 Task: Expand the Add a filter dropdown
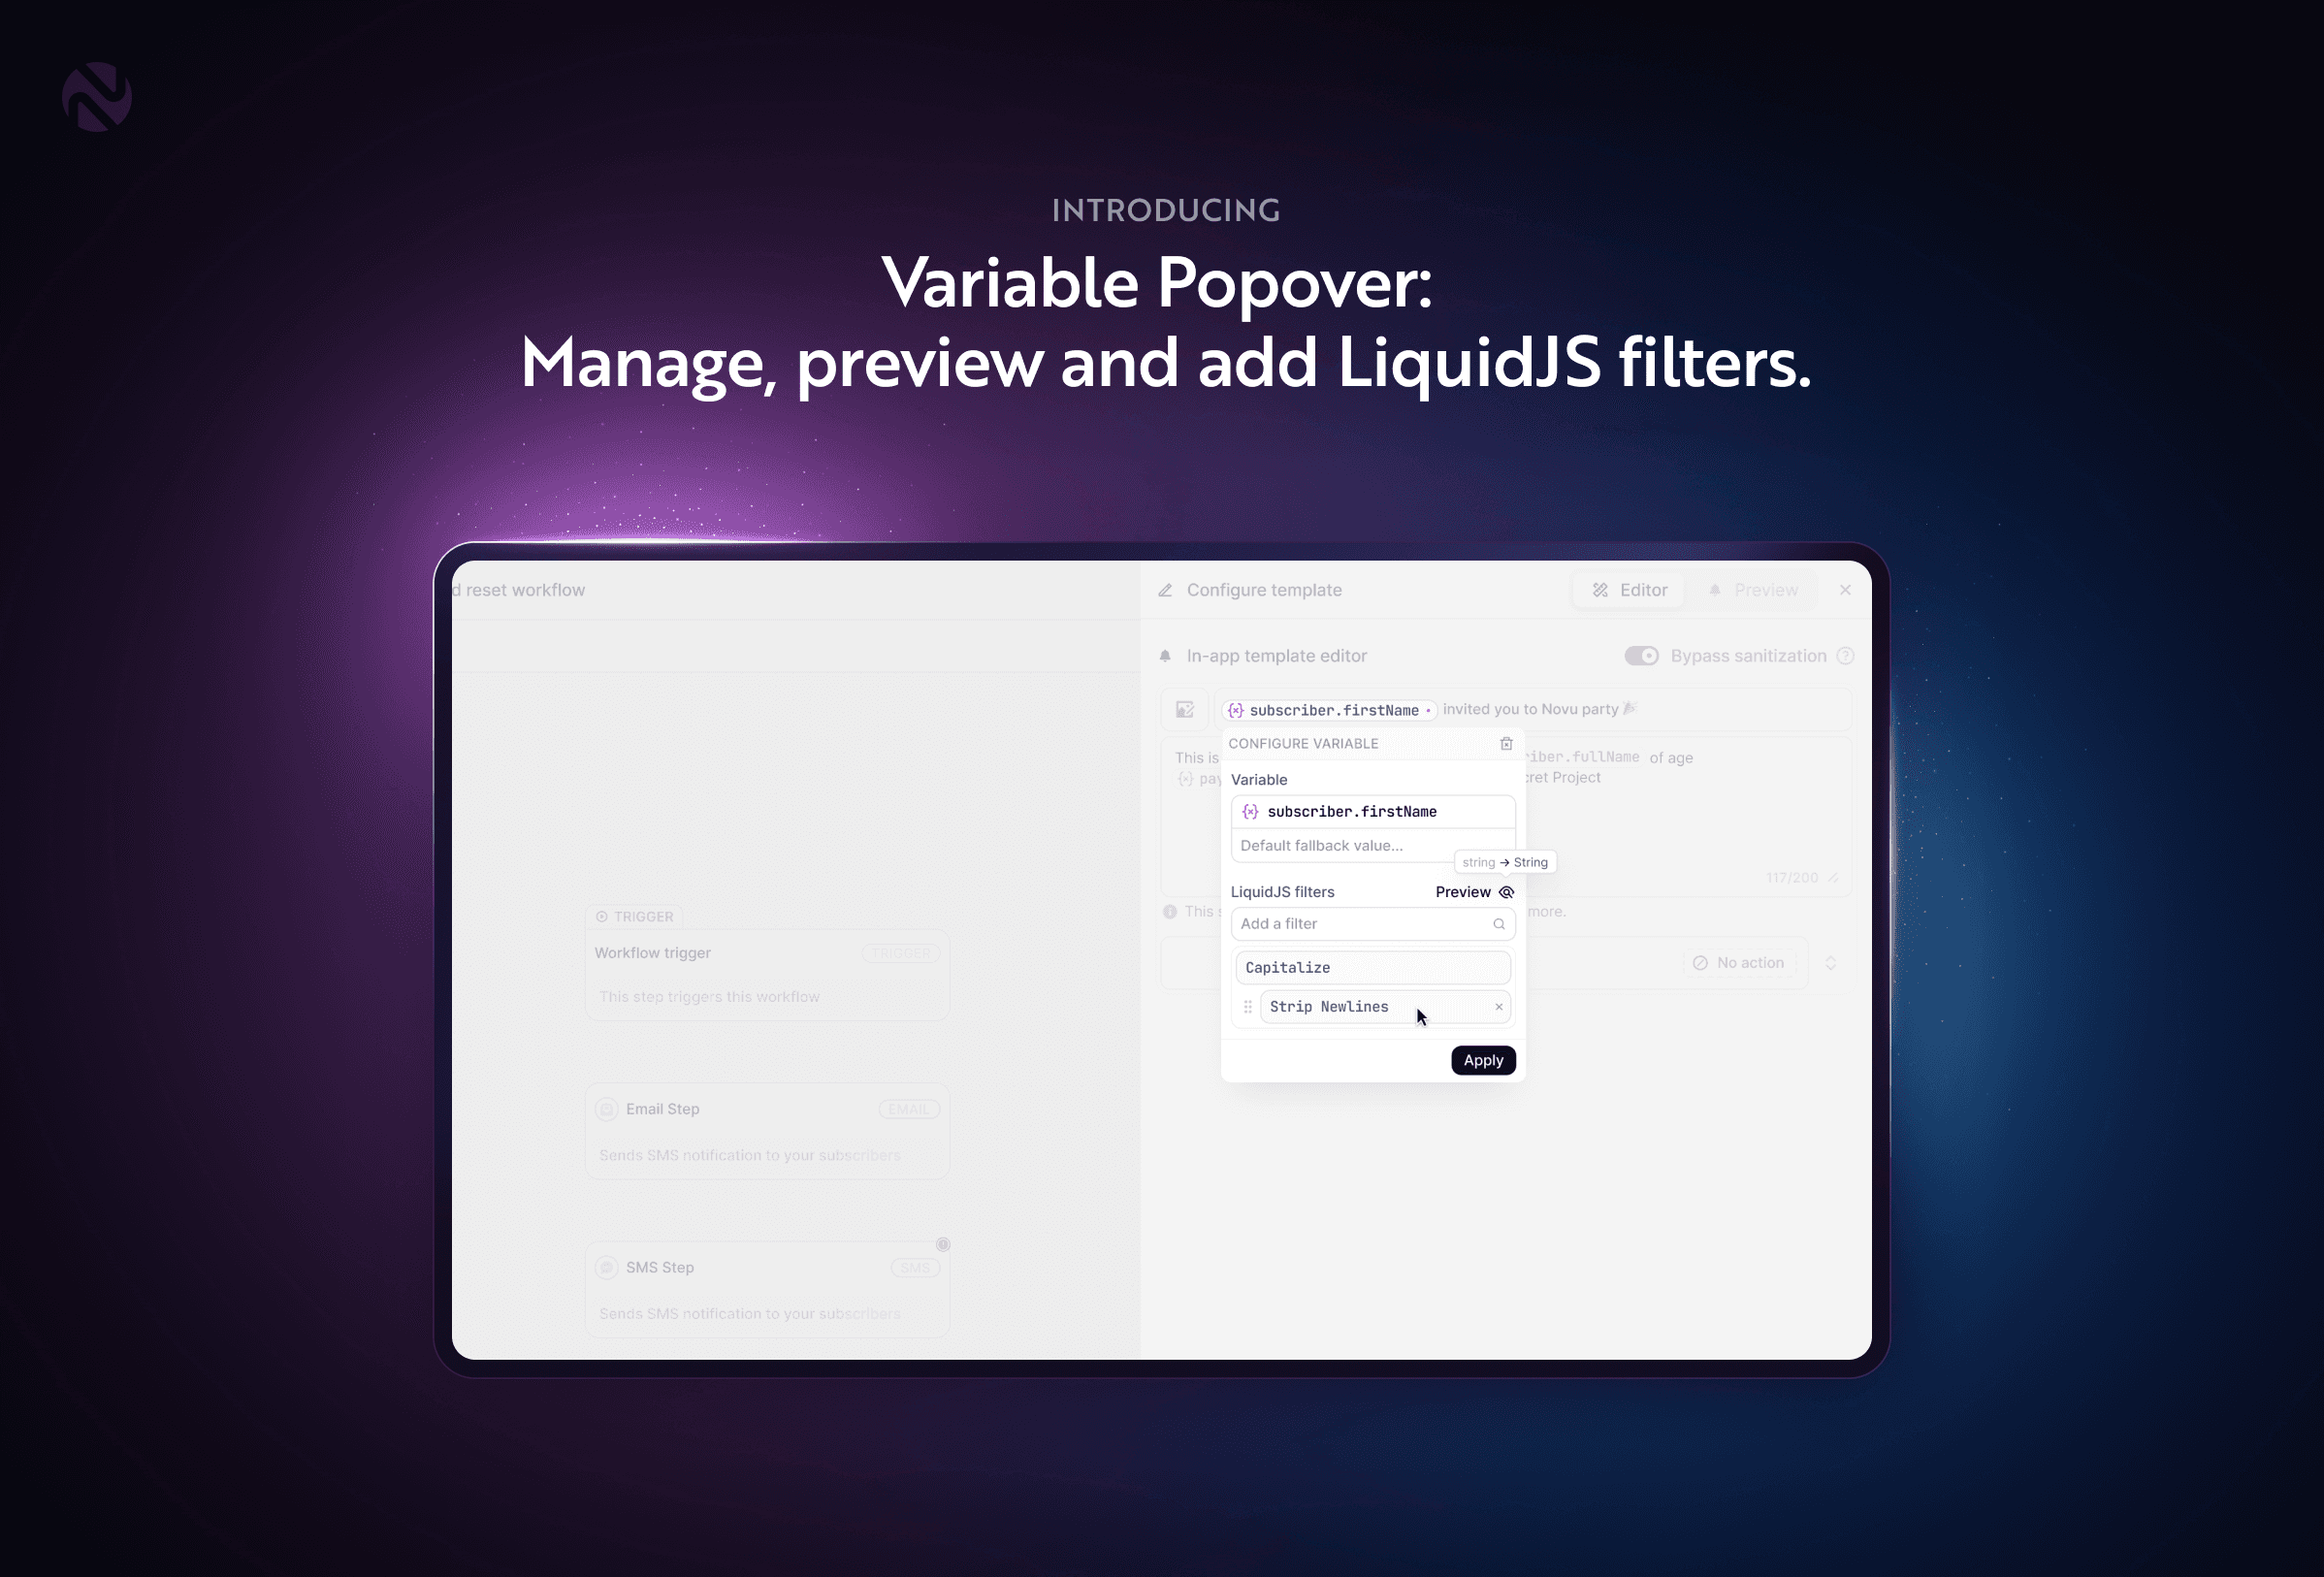1371,922
